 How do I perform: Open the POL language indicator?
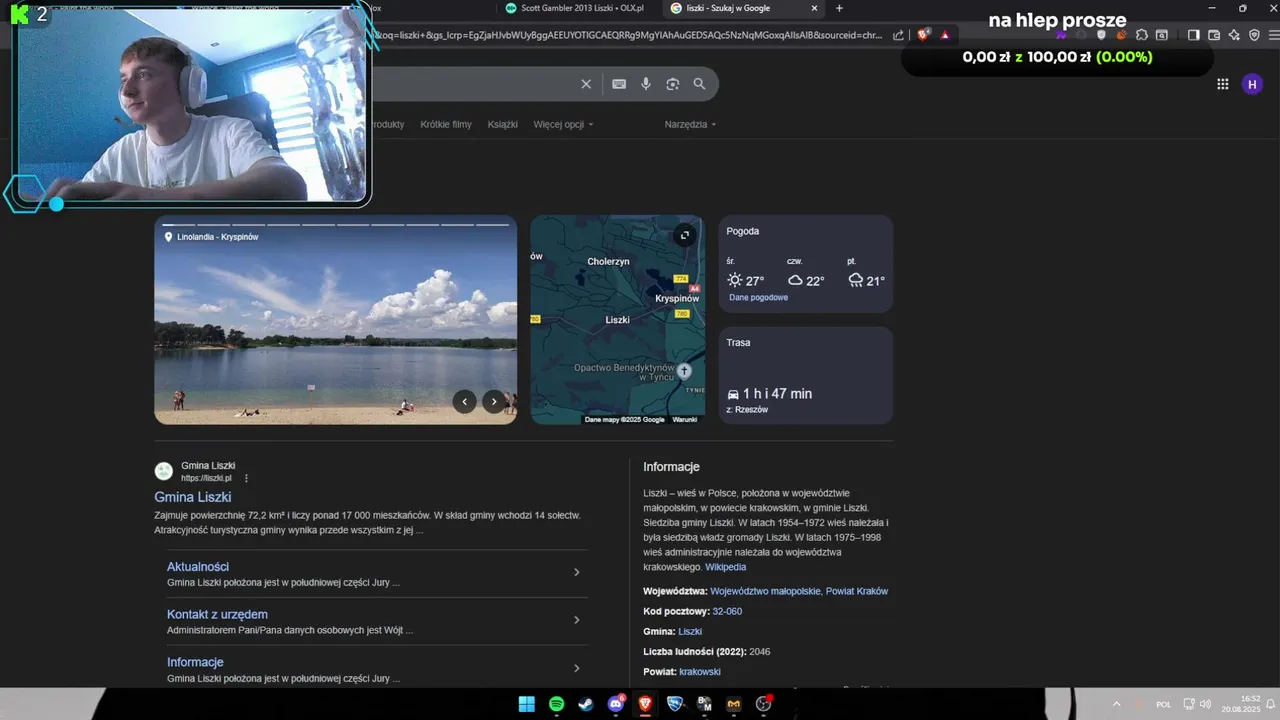1164,704
